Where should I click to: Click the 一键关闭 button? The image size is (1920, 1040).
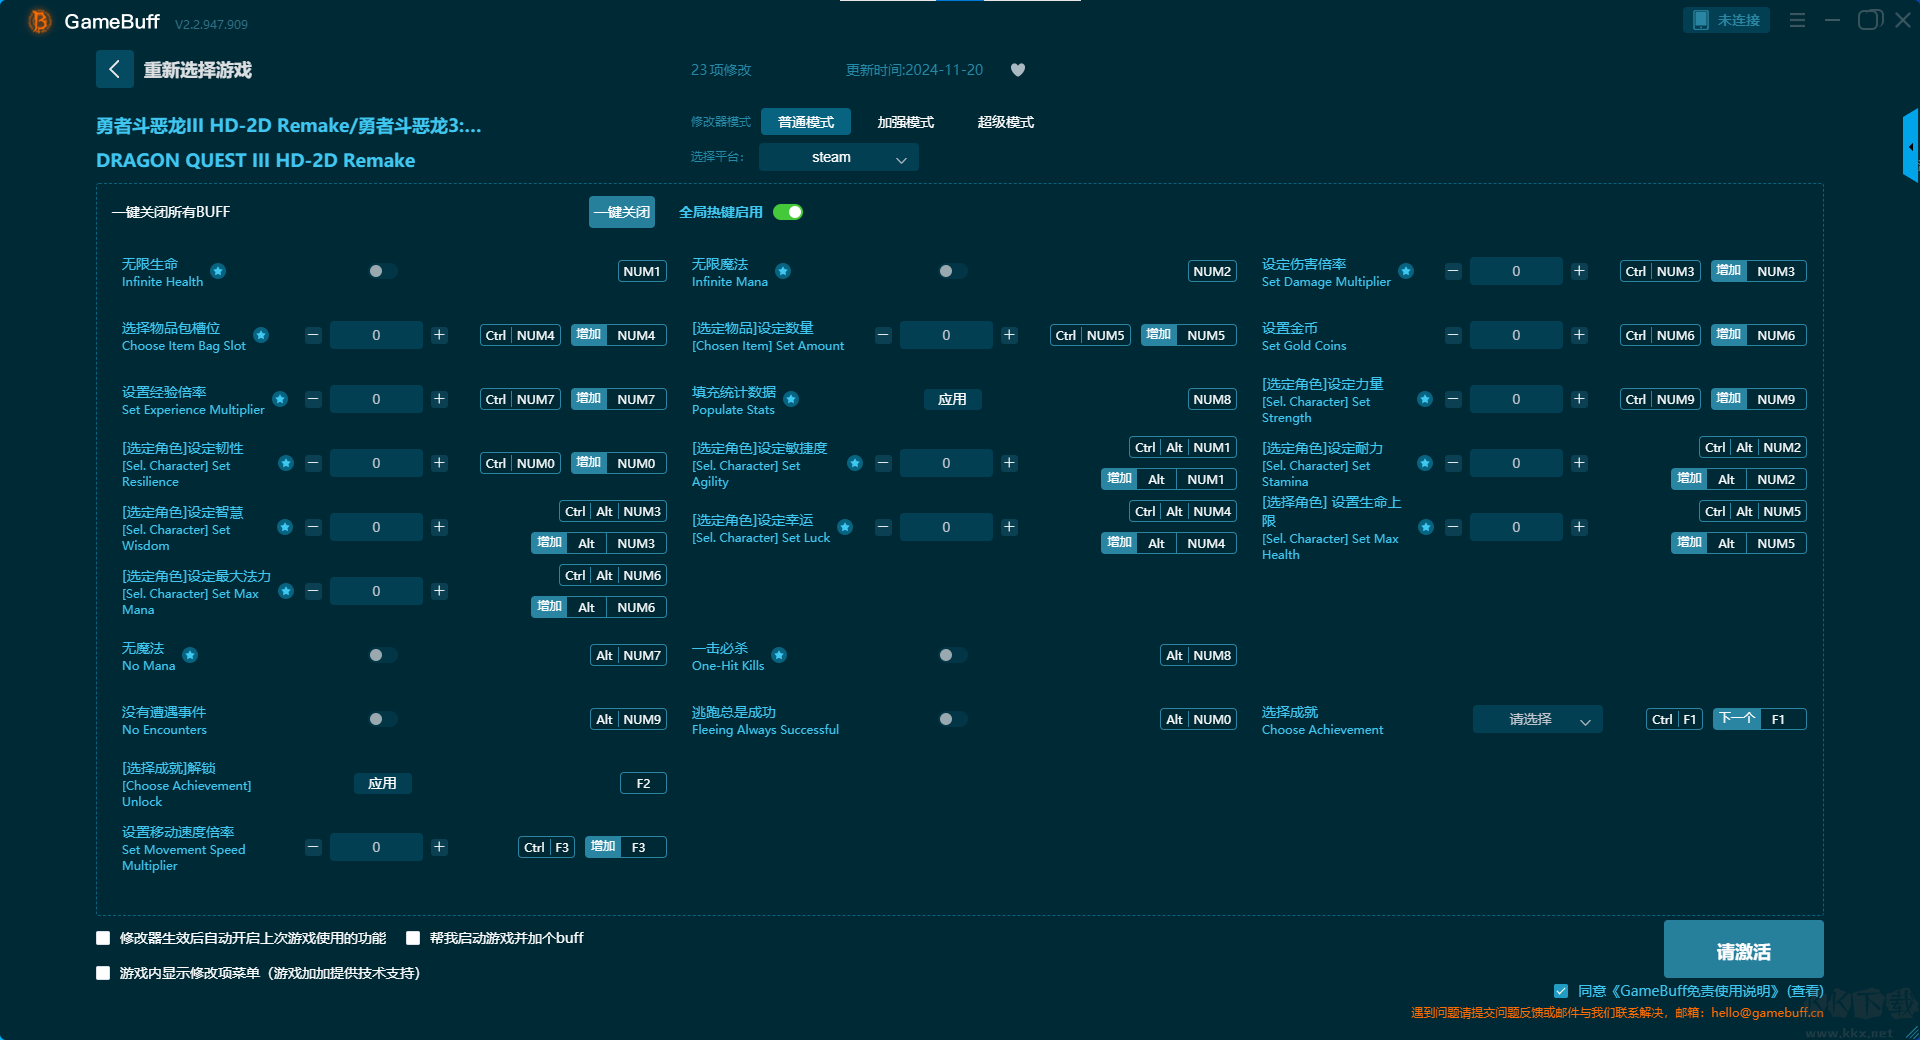pyautogui.click(x=621, y=212)
